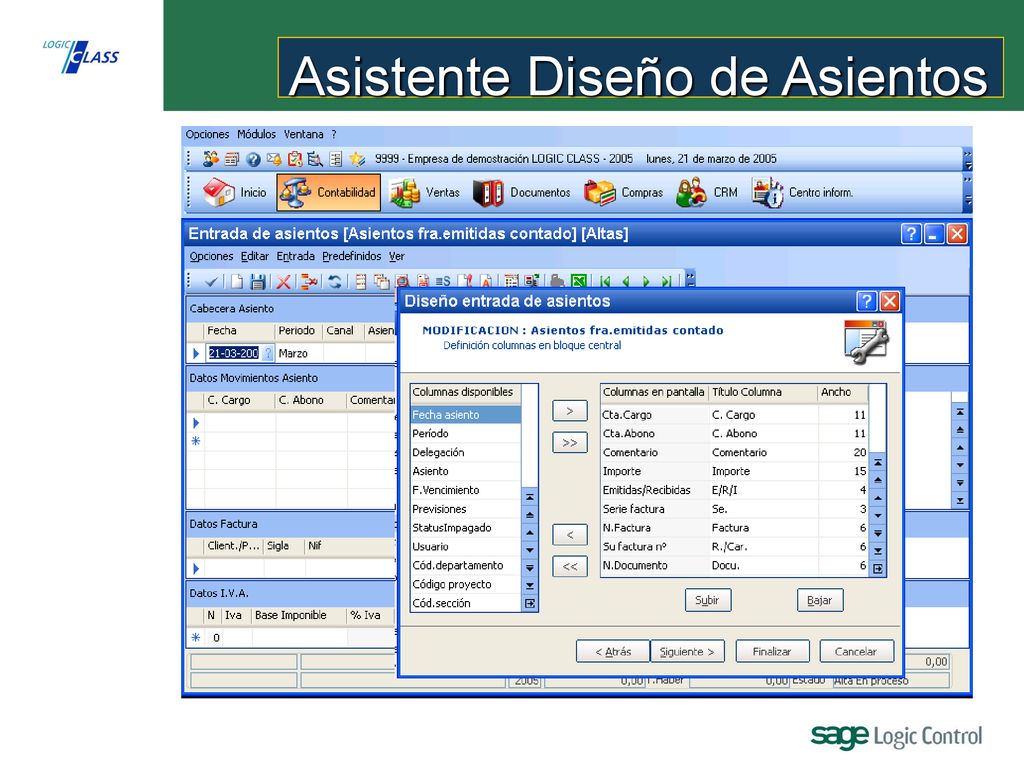The height and width of the screenshot is (768, 1024).
Task: Click the Bajar button
Action: pyautogui.click(x=820, y=600)
